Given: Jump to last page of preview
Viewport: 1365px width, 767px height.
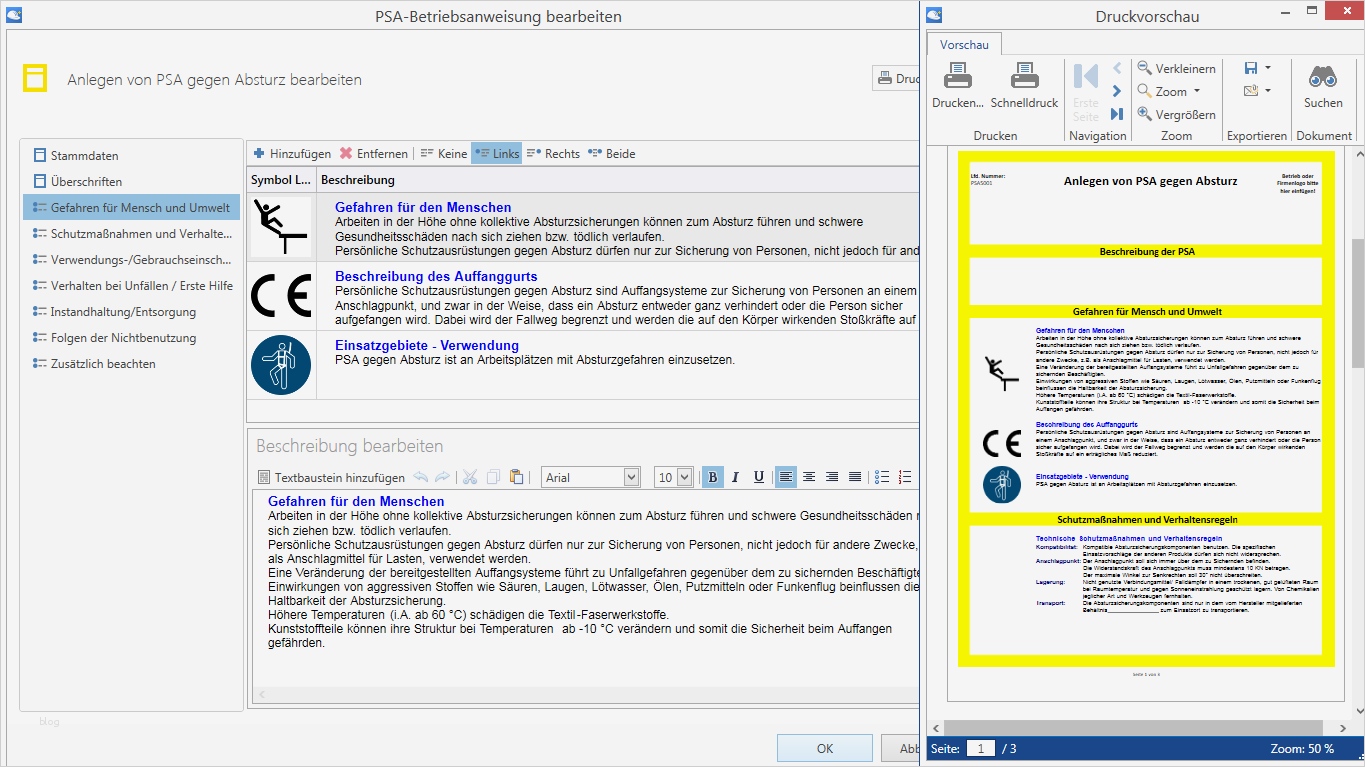Looking at the screenshot, I should [1117, 114].
